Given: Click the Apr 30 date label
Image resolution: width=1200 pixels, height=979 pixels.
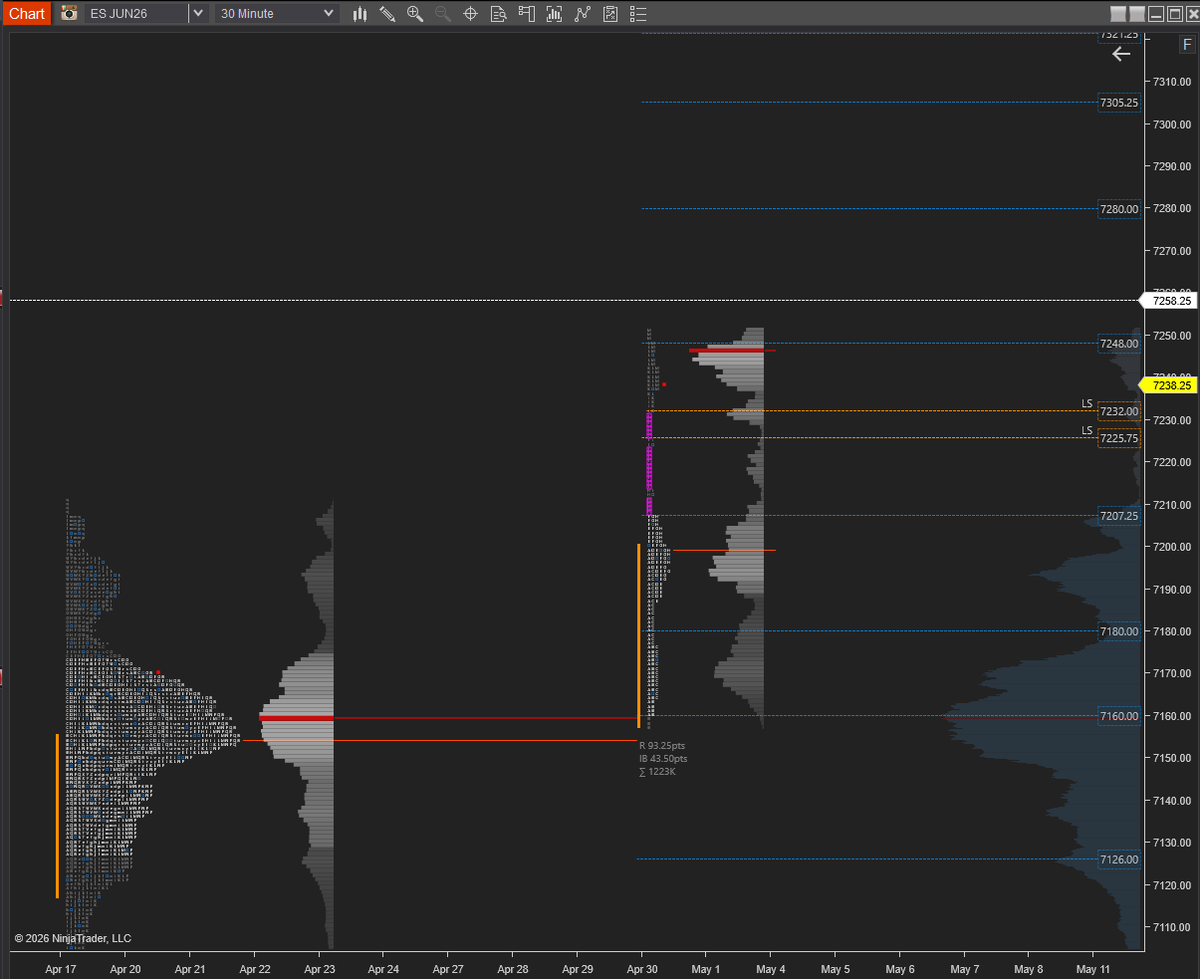Looking at the screenshot, I should [641, 969].
